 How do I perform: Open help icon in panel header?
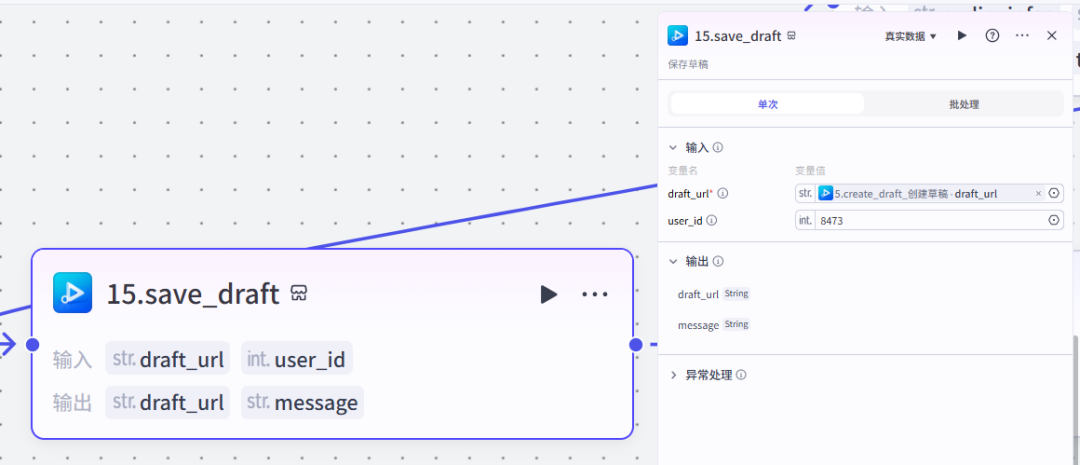click(x=992, y=36)
